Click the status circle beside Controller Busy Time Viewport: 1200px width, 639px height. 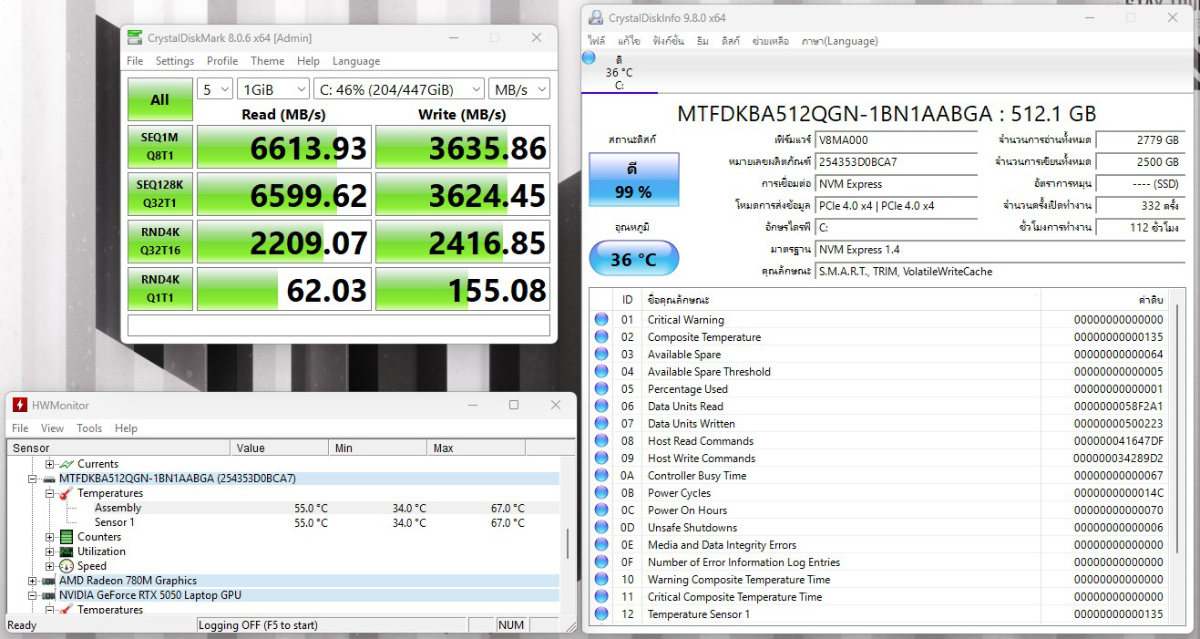tap(601, 476)
